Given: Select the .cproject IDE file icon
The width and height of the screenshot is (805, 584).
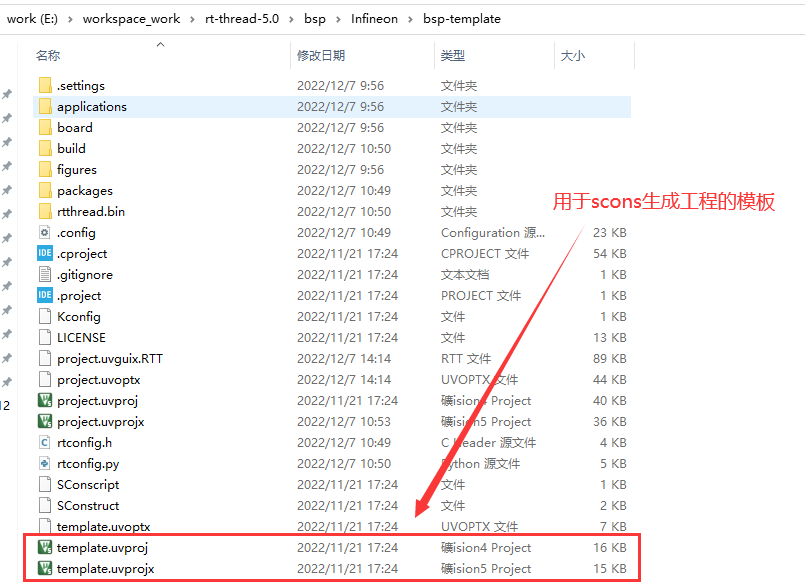Looking at the screenshot, I should (x=44, y=254).
